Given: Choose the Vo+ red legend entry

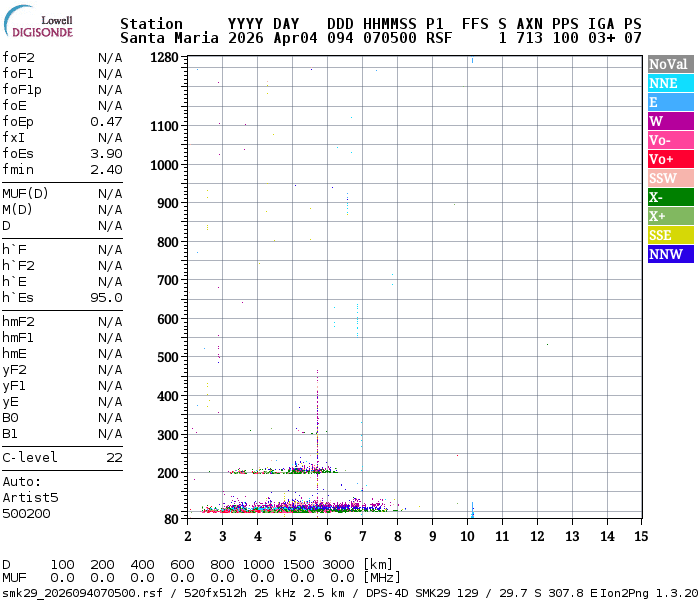Looking at the screenshot, I should click(x=669, y=159).
